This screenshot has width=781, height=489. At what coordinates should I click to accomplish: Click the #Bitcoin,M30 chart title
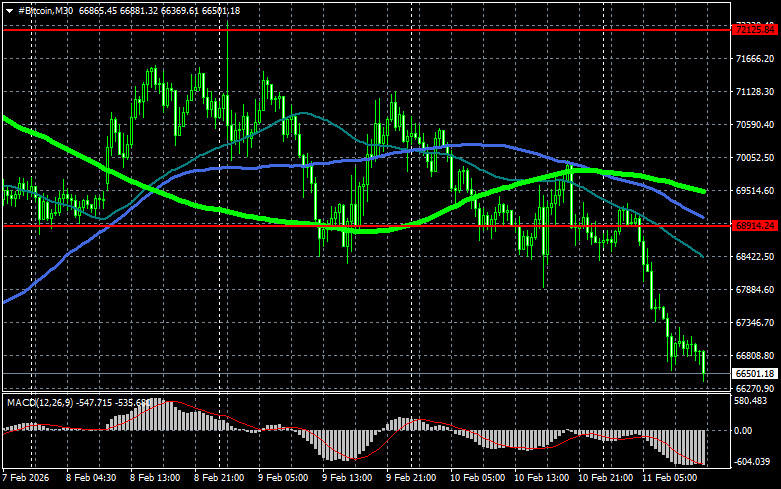pos(46,11)
